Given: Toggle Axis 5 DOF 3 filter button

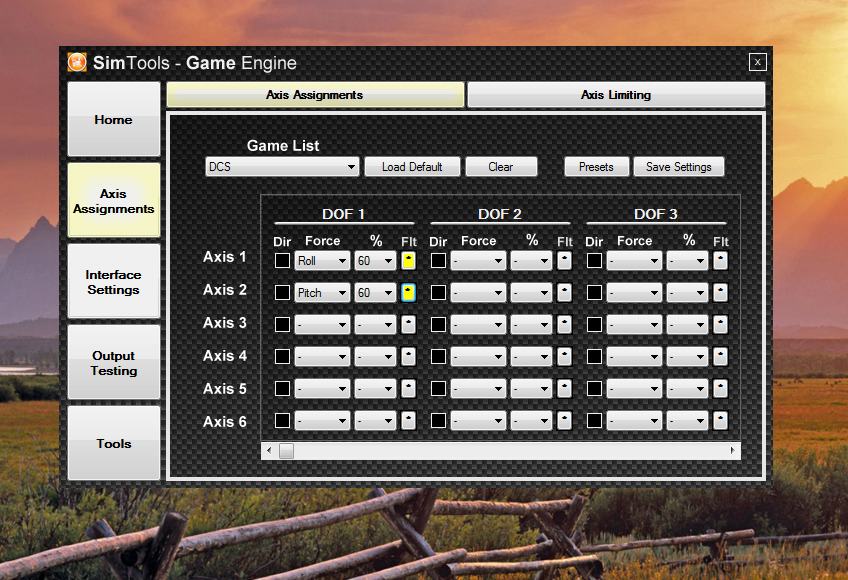Looking at the screenshot, I should pyautogui.click(x=720, y=388).
